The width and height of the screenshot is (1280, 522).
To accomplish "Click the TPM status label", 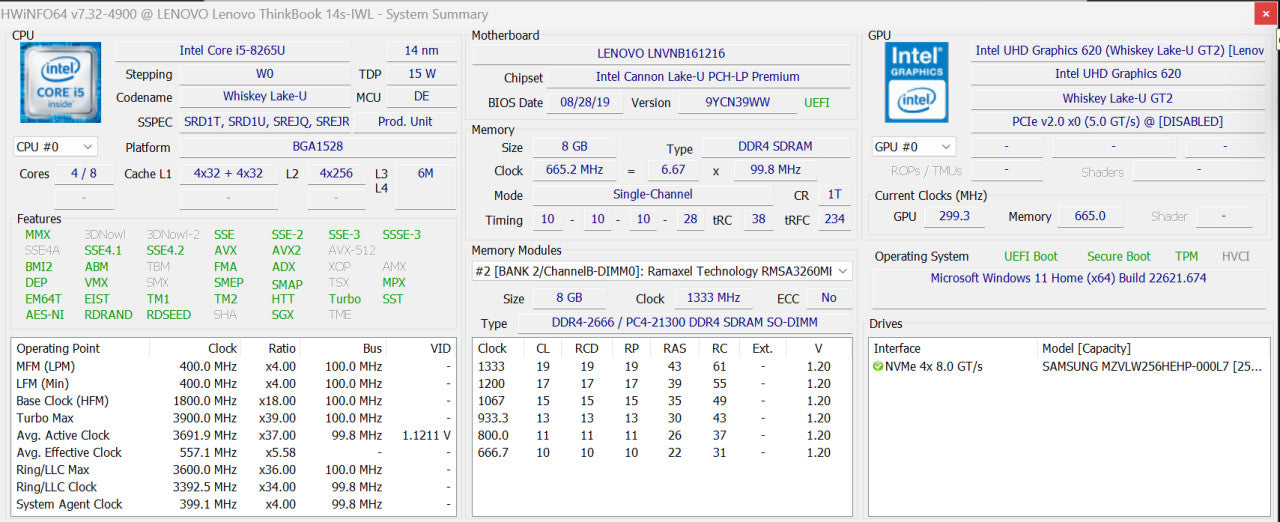I will [1186, 256].
